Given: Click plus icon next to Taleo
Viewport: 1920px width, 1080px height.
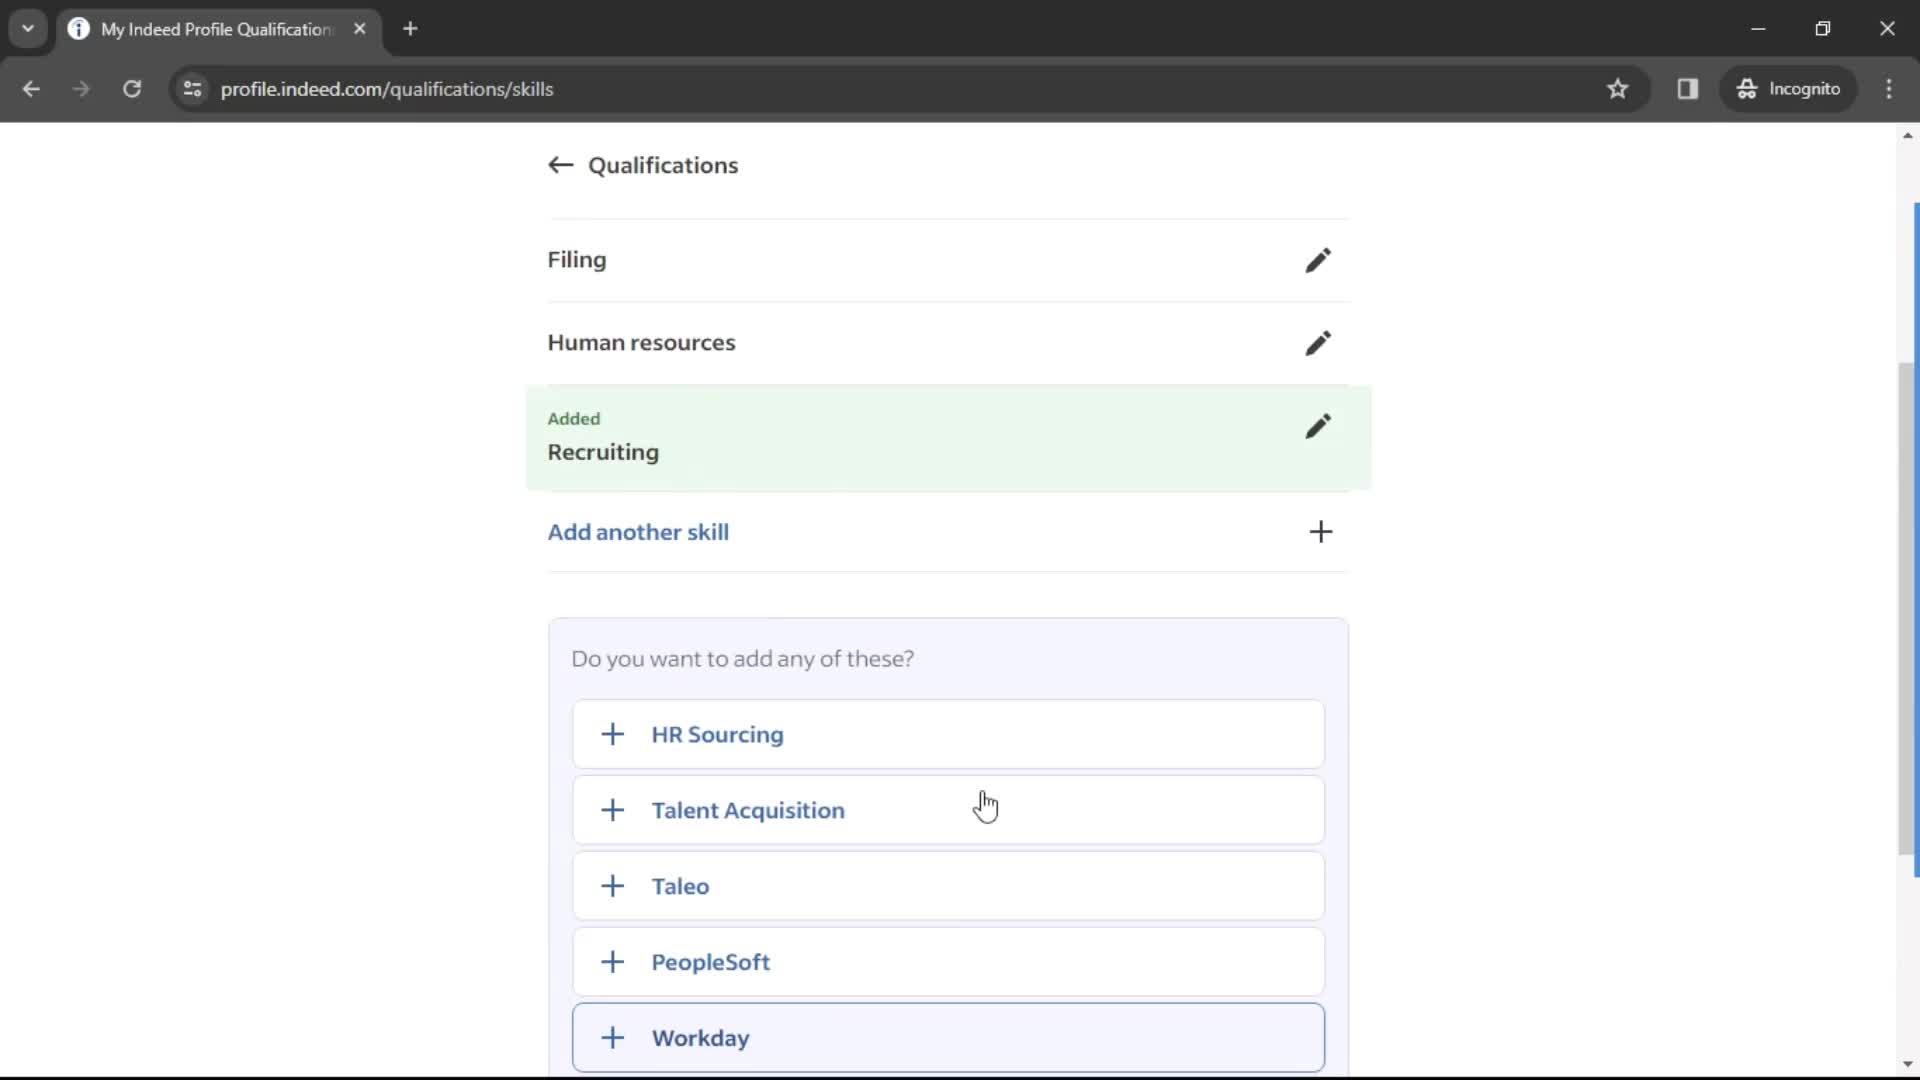Looking at the screenshot, I should [x=612, y=886].
